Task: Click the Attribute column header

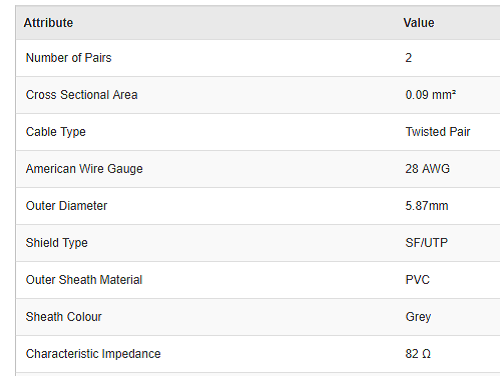Action: pos(48,23)
